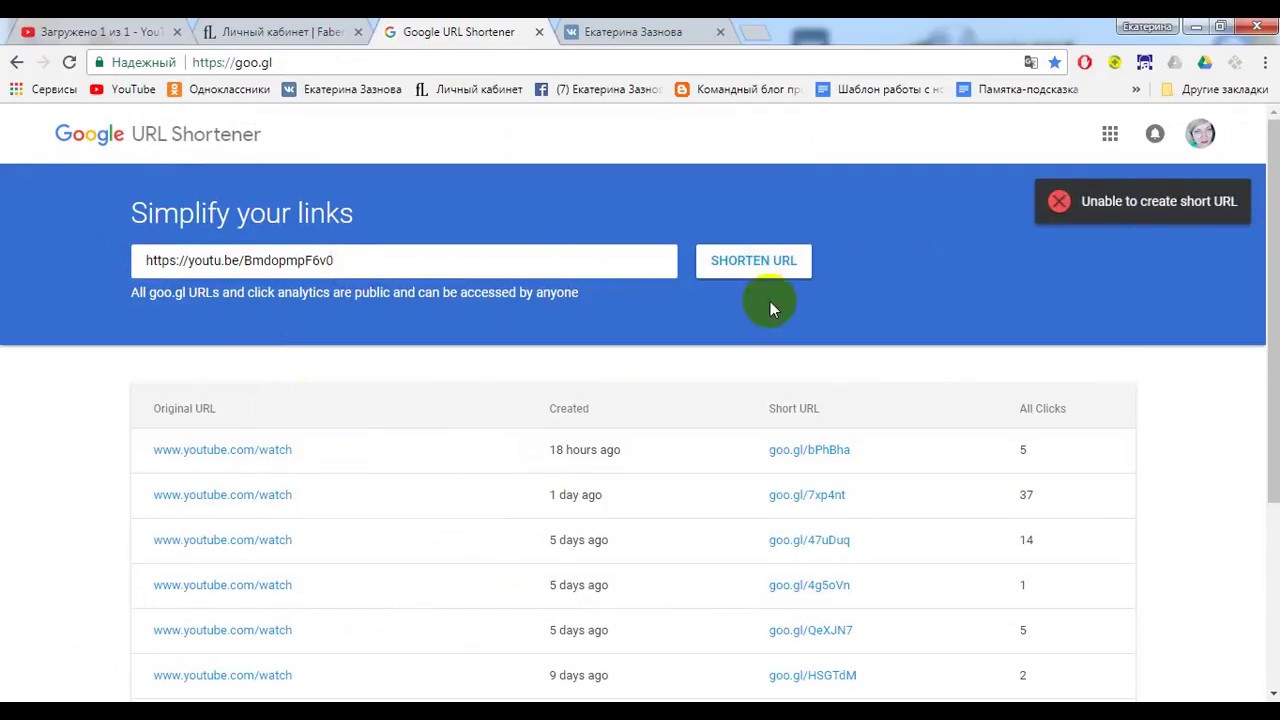Screen dimensions: 1280x720
Task: Click the 37 clicks count
Action: 1026,495
